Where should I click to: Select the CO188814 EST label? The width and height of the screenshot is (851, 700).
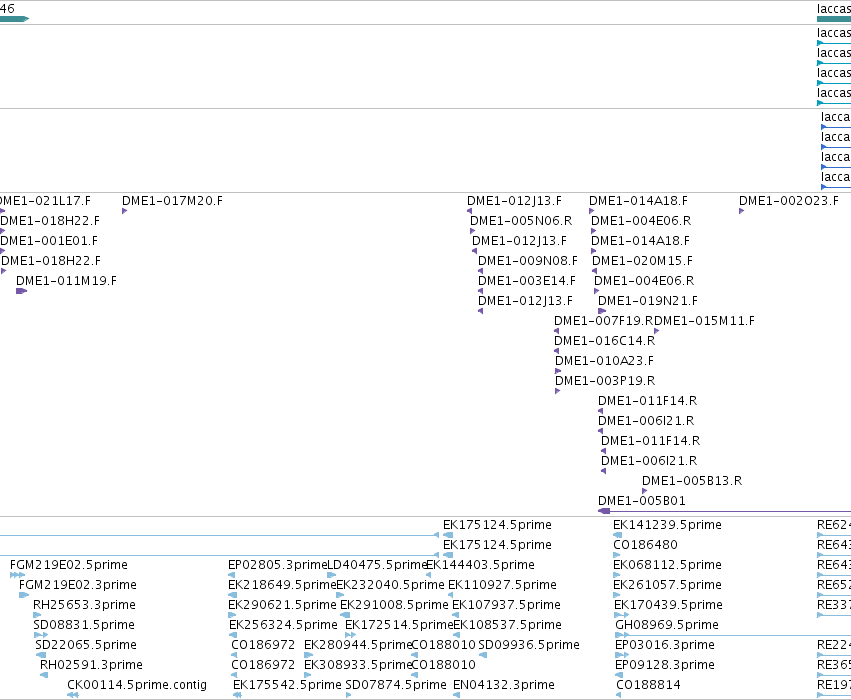pyautogui.click(x=648, y=685)
